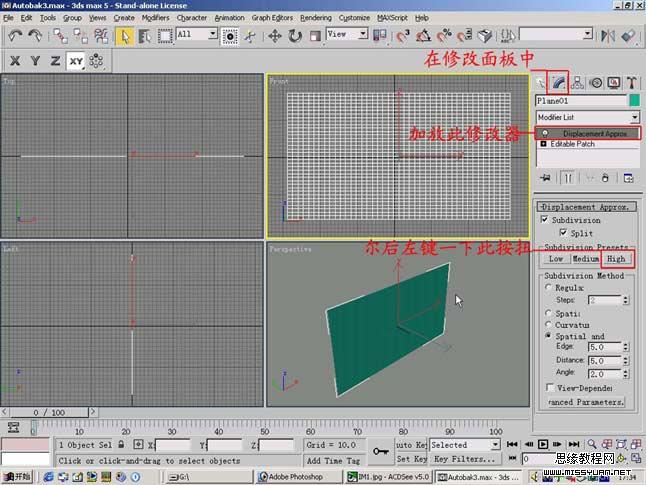Click the Add Time Tag field
646x485 pixels.
click(x=332, y=461)
